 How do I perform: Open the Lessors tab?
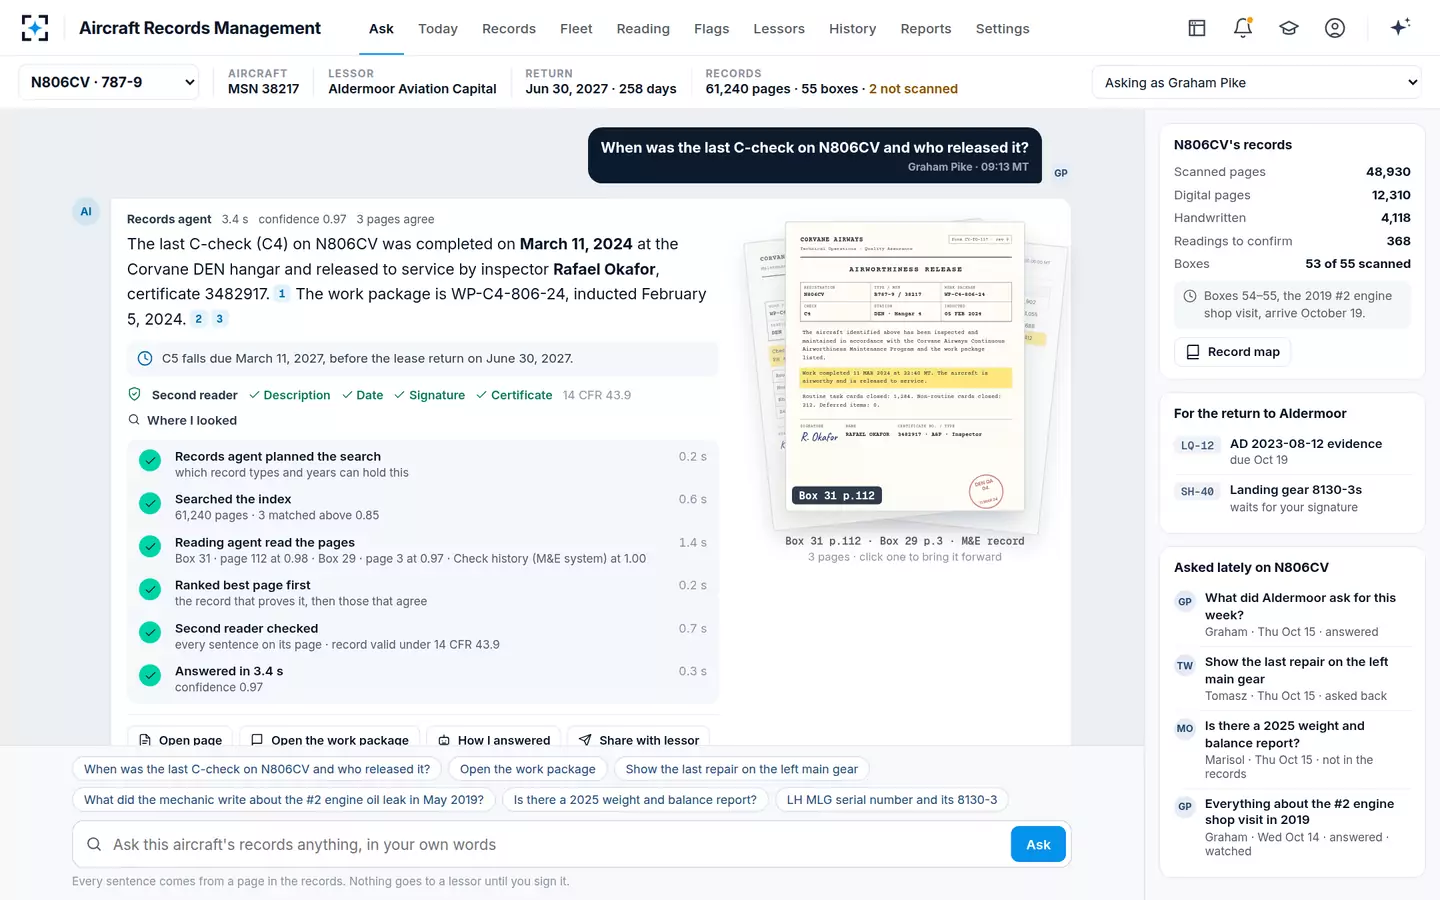point(779,29)
